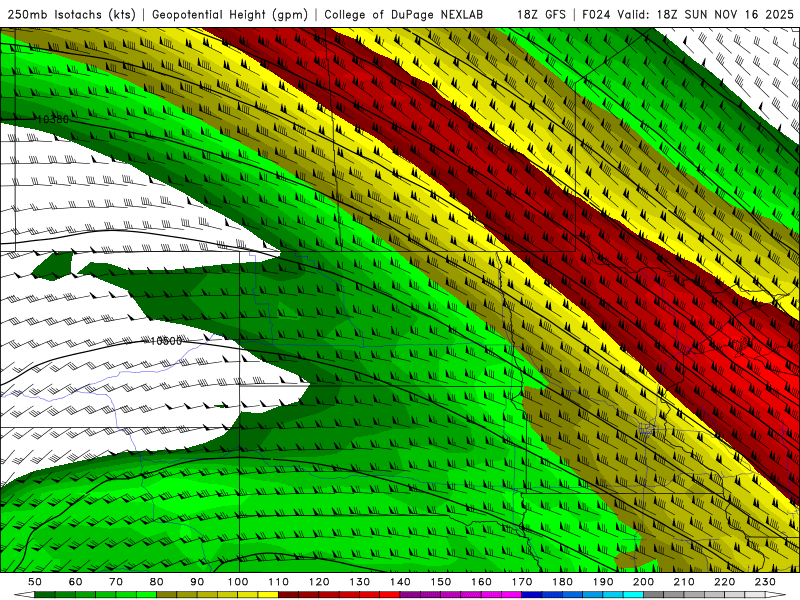This screenshot has width=800, height=600.
Task: Click the bright yellow swatch left of 110
Action: tap(268, 595)
